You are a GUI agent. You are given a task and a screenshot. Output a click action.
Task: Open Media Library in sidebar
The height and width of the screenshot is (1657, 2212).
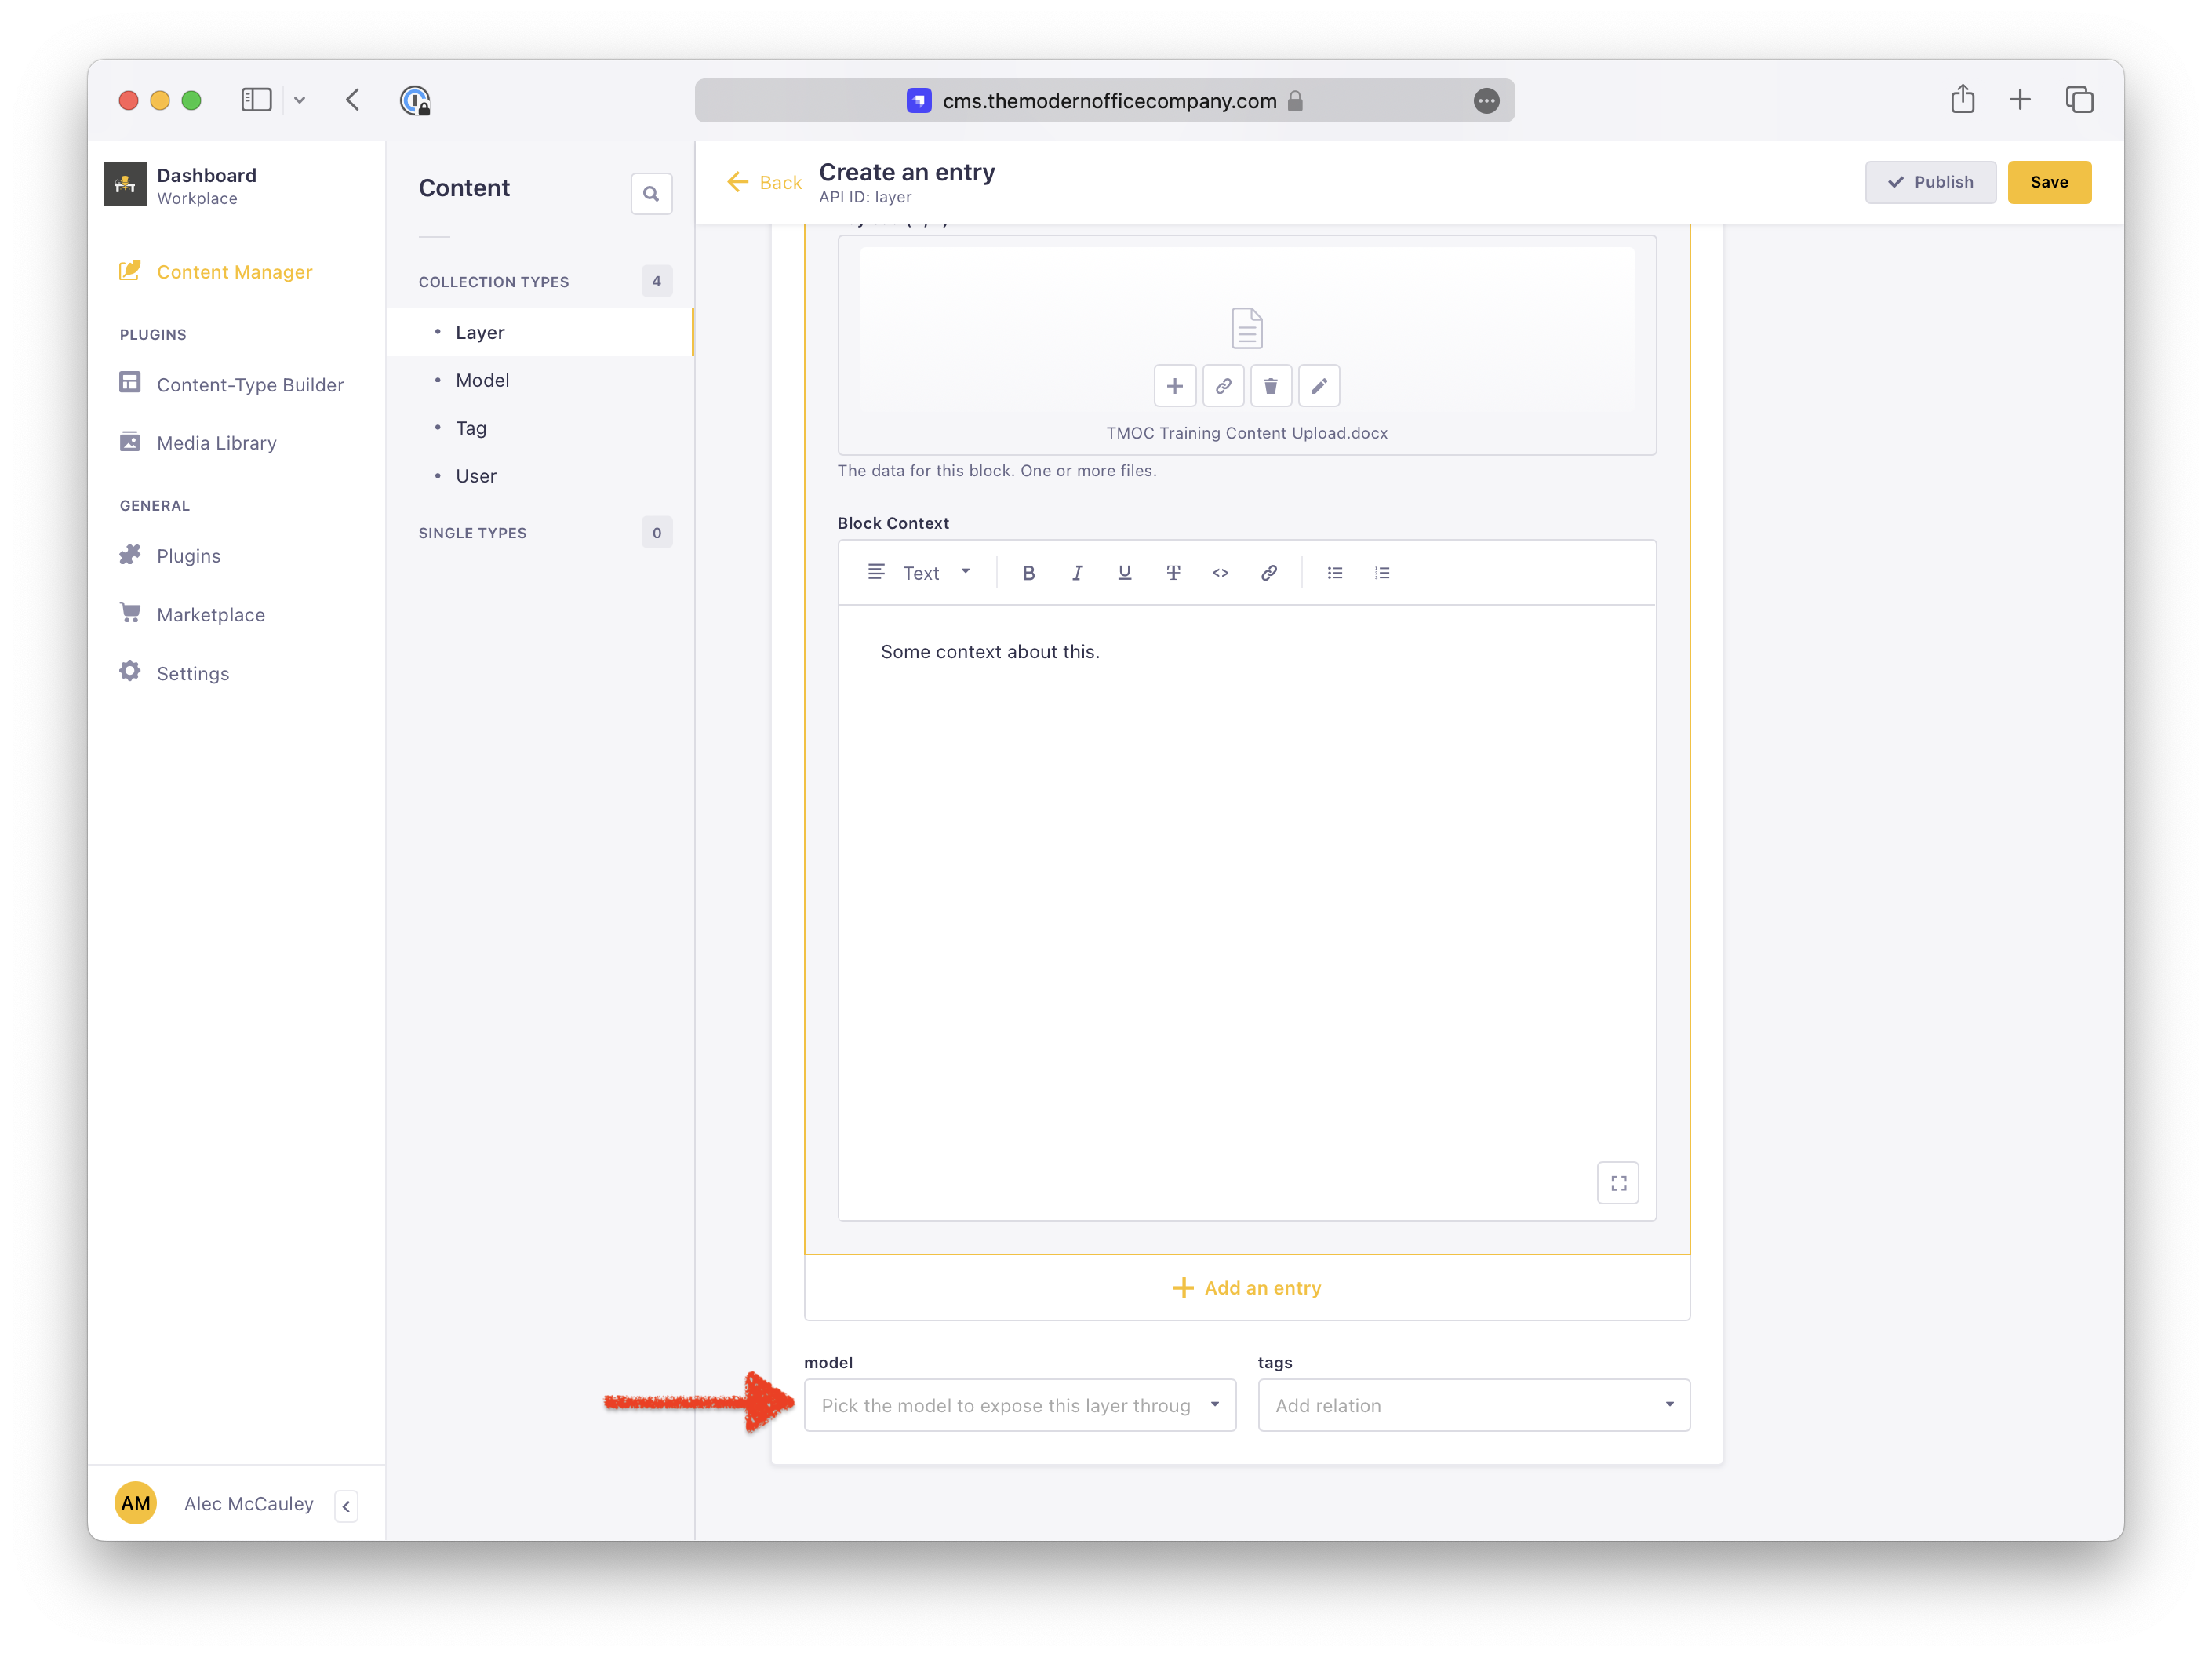216,443
